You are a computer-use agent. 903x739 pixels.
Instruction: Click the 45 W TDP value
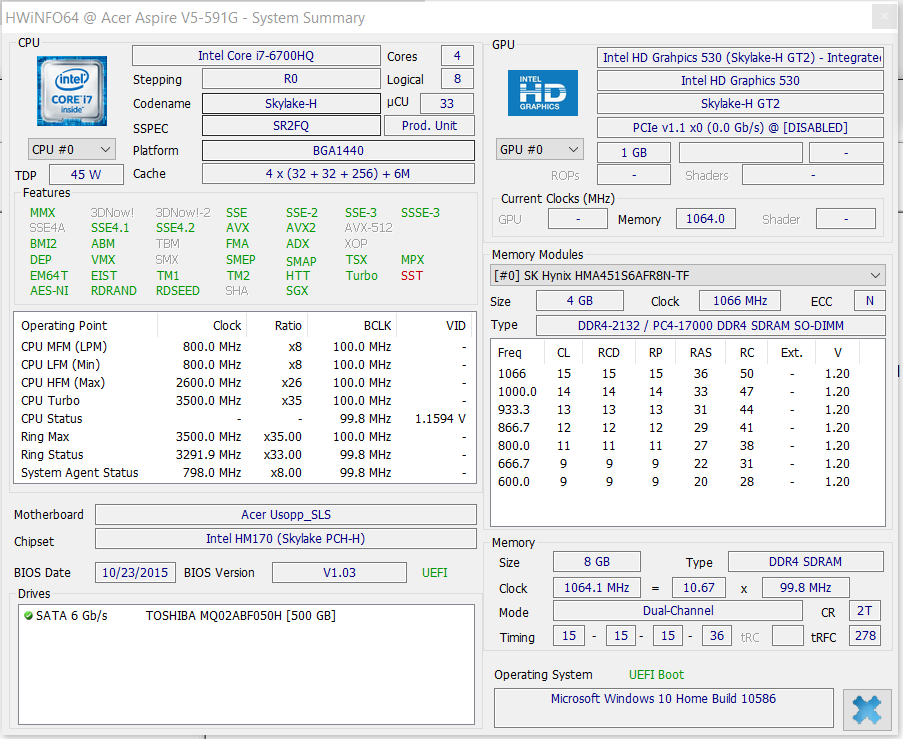click(x=86, y=175)
